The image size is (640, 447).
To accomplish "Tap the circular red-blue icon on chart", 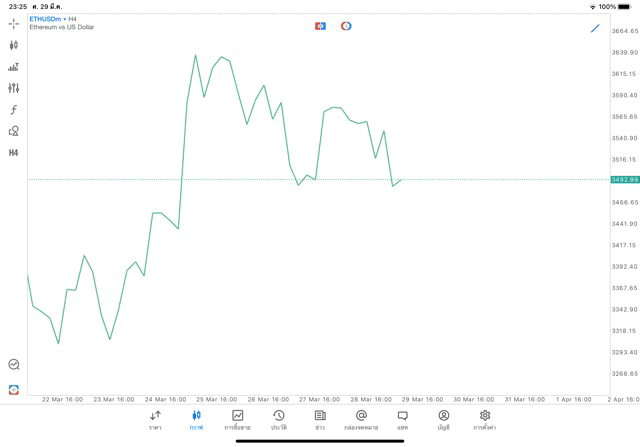I will [x=346, y=26].
